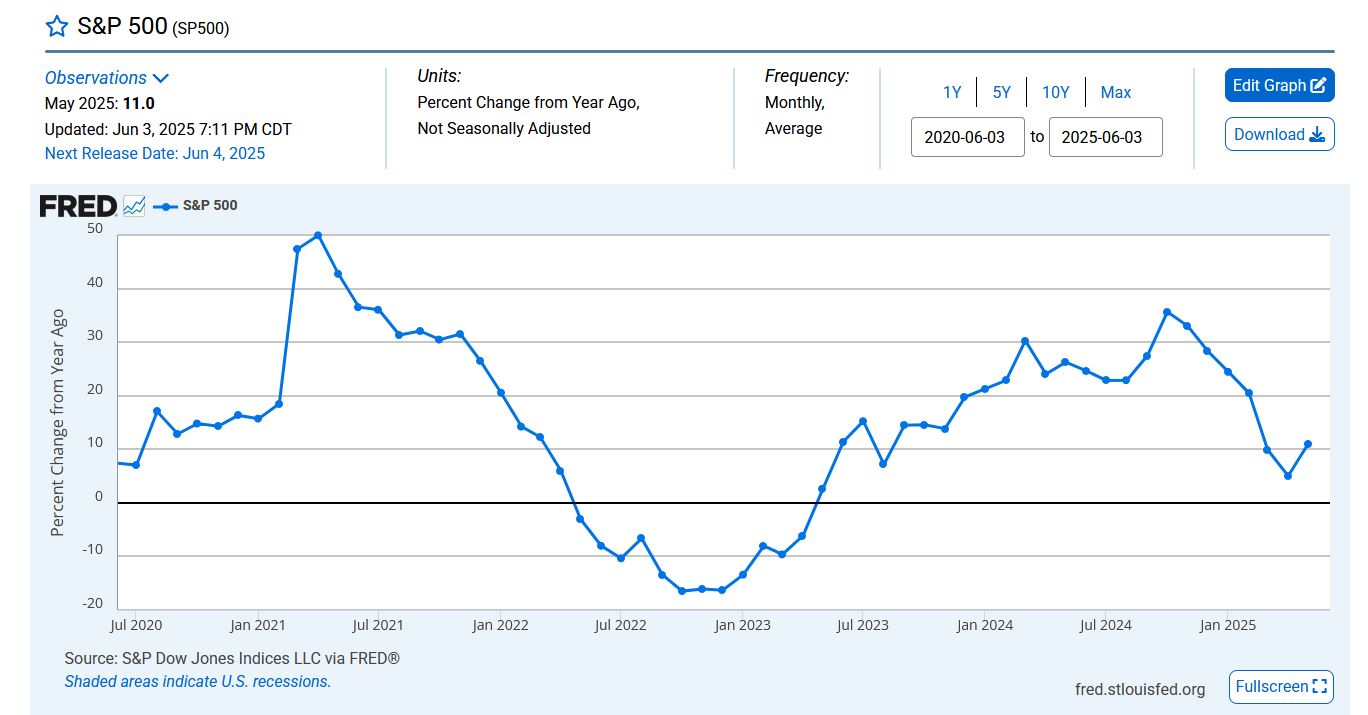Click the favorite star icon beside S&P 500
This screenshot has height=715, width=1368.
coord(57,27)
